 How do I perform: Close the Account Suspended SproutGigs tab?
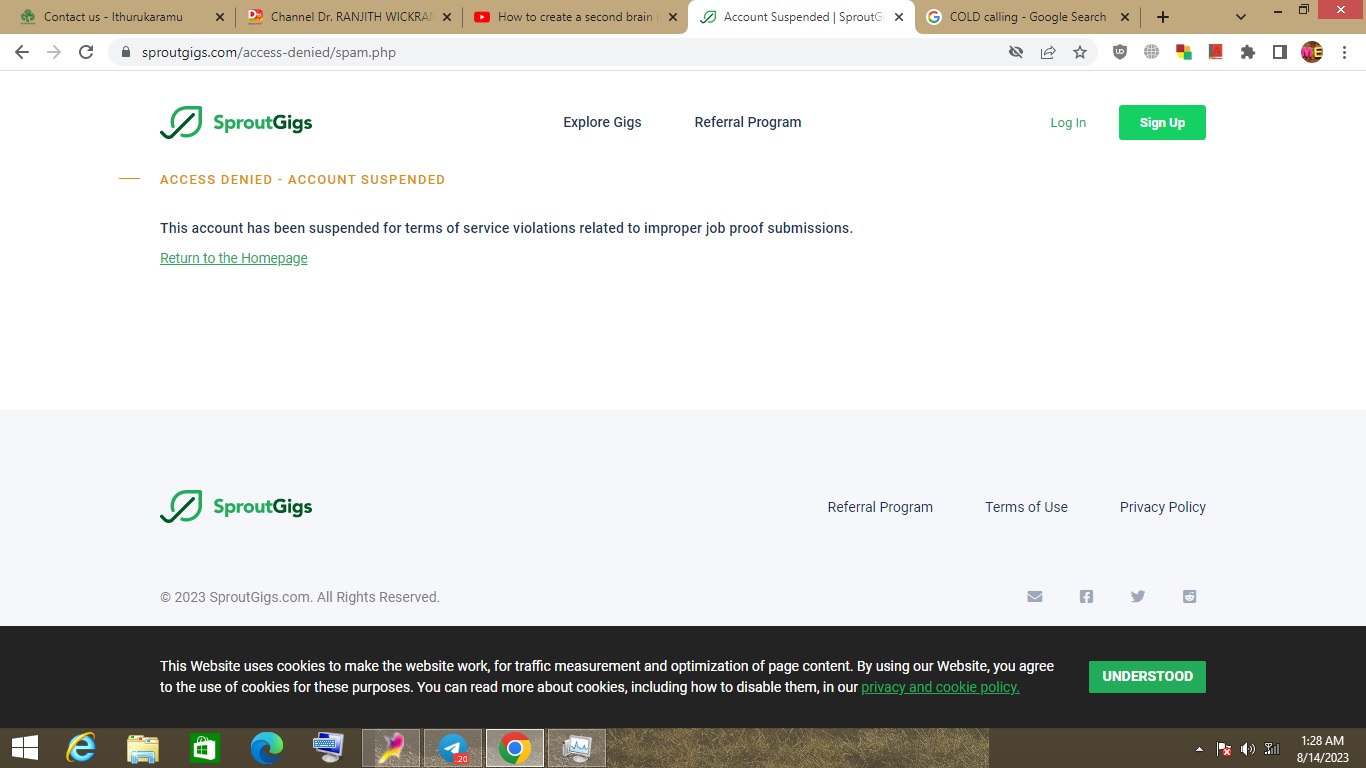point(898,17)
